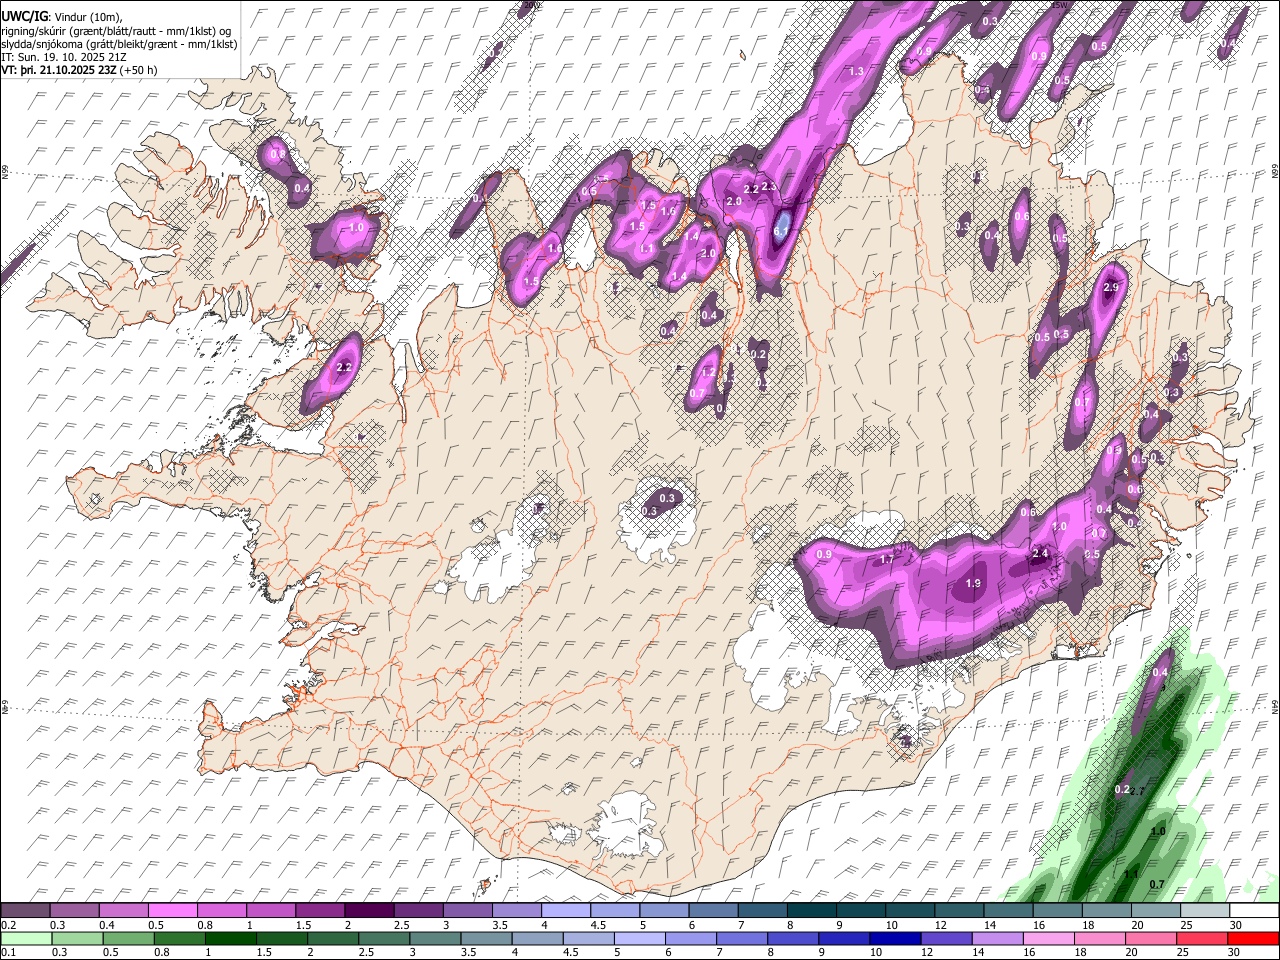This screenshot has width=1280, height=960.
Task: Click the pale gray upper swatch between 25 and 30
Action: coord(1204,911)
